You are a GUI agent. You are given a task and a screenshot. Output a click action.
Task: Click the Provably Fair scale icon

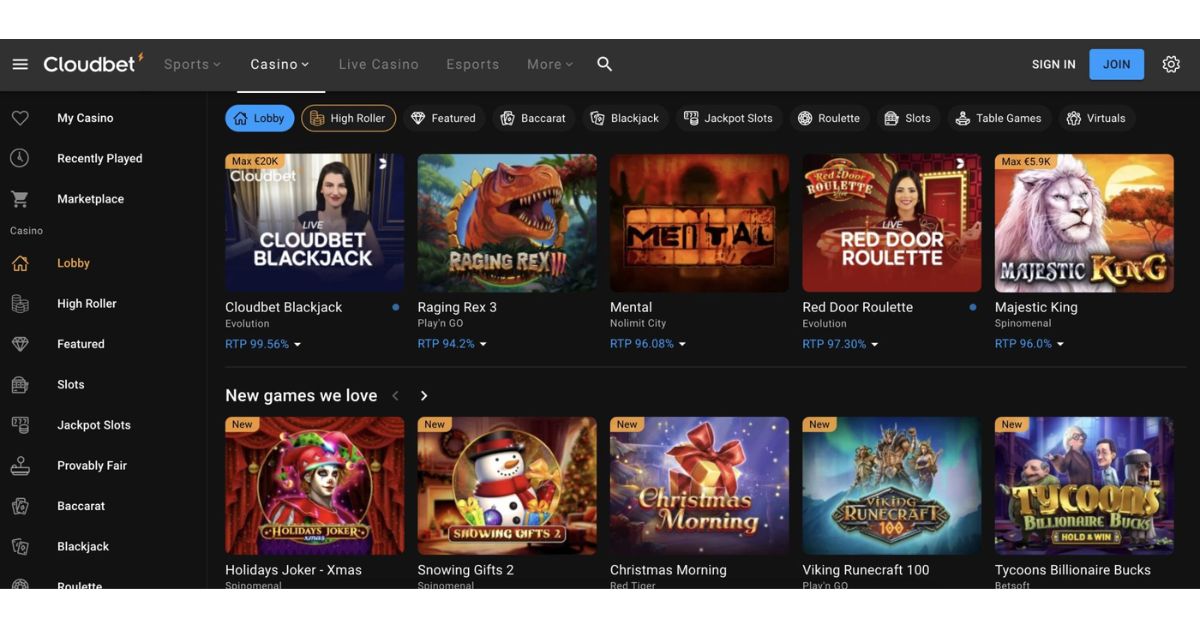pyautogui.click(x=20, y=466)
